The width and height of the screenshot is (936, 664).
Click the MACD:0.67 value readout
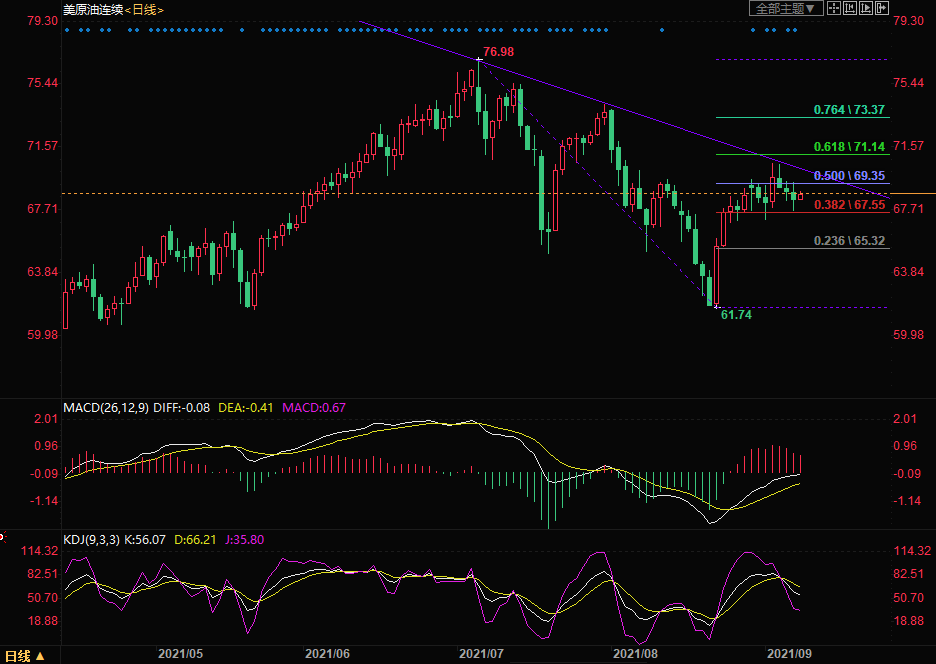pyautogui.click(x=314, y=407)
